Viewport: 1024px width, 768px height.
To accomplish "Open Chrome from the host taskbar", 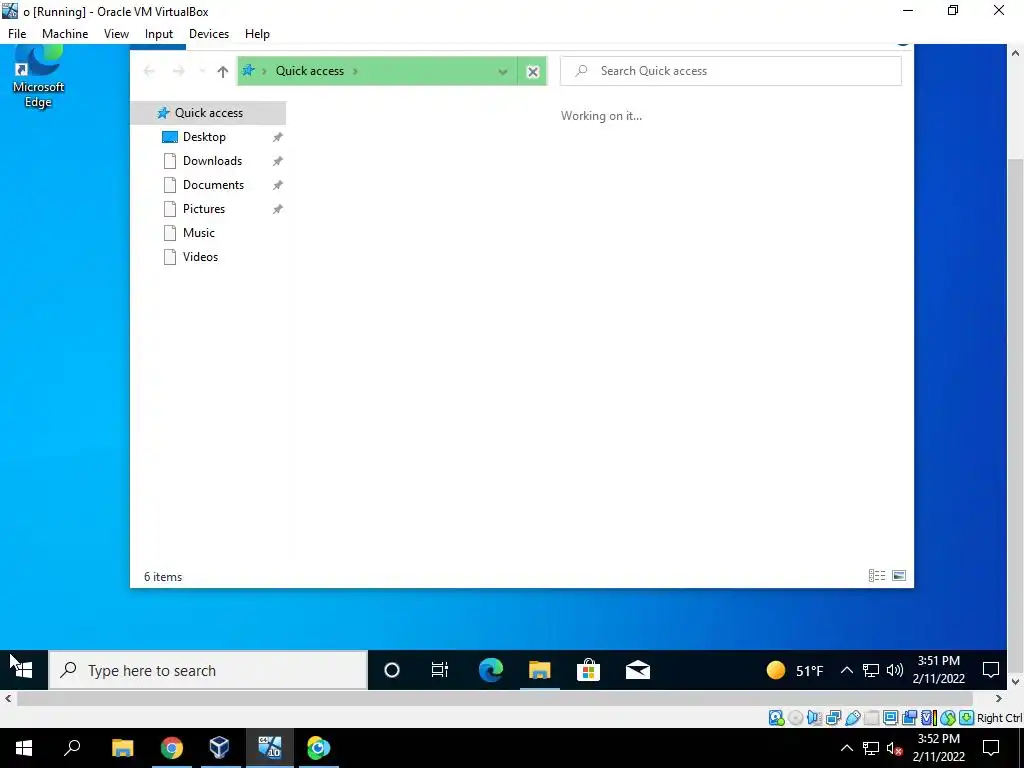I will [x=172, y=748].
